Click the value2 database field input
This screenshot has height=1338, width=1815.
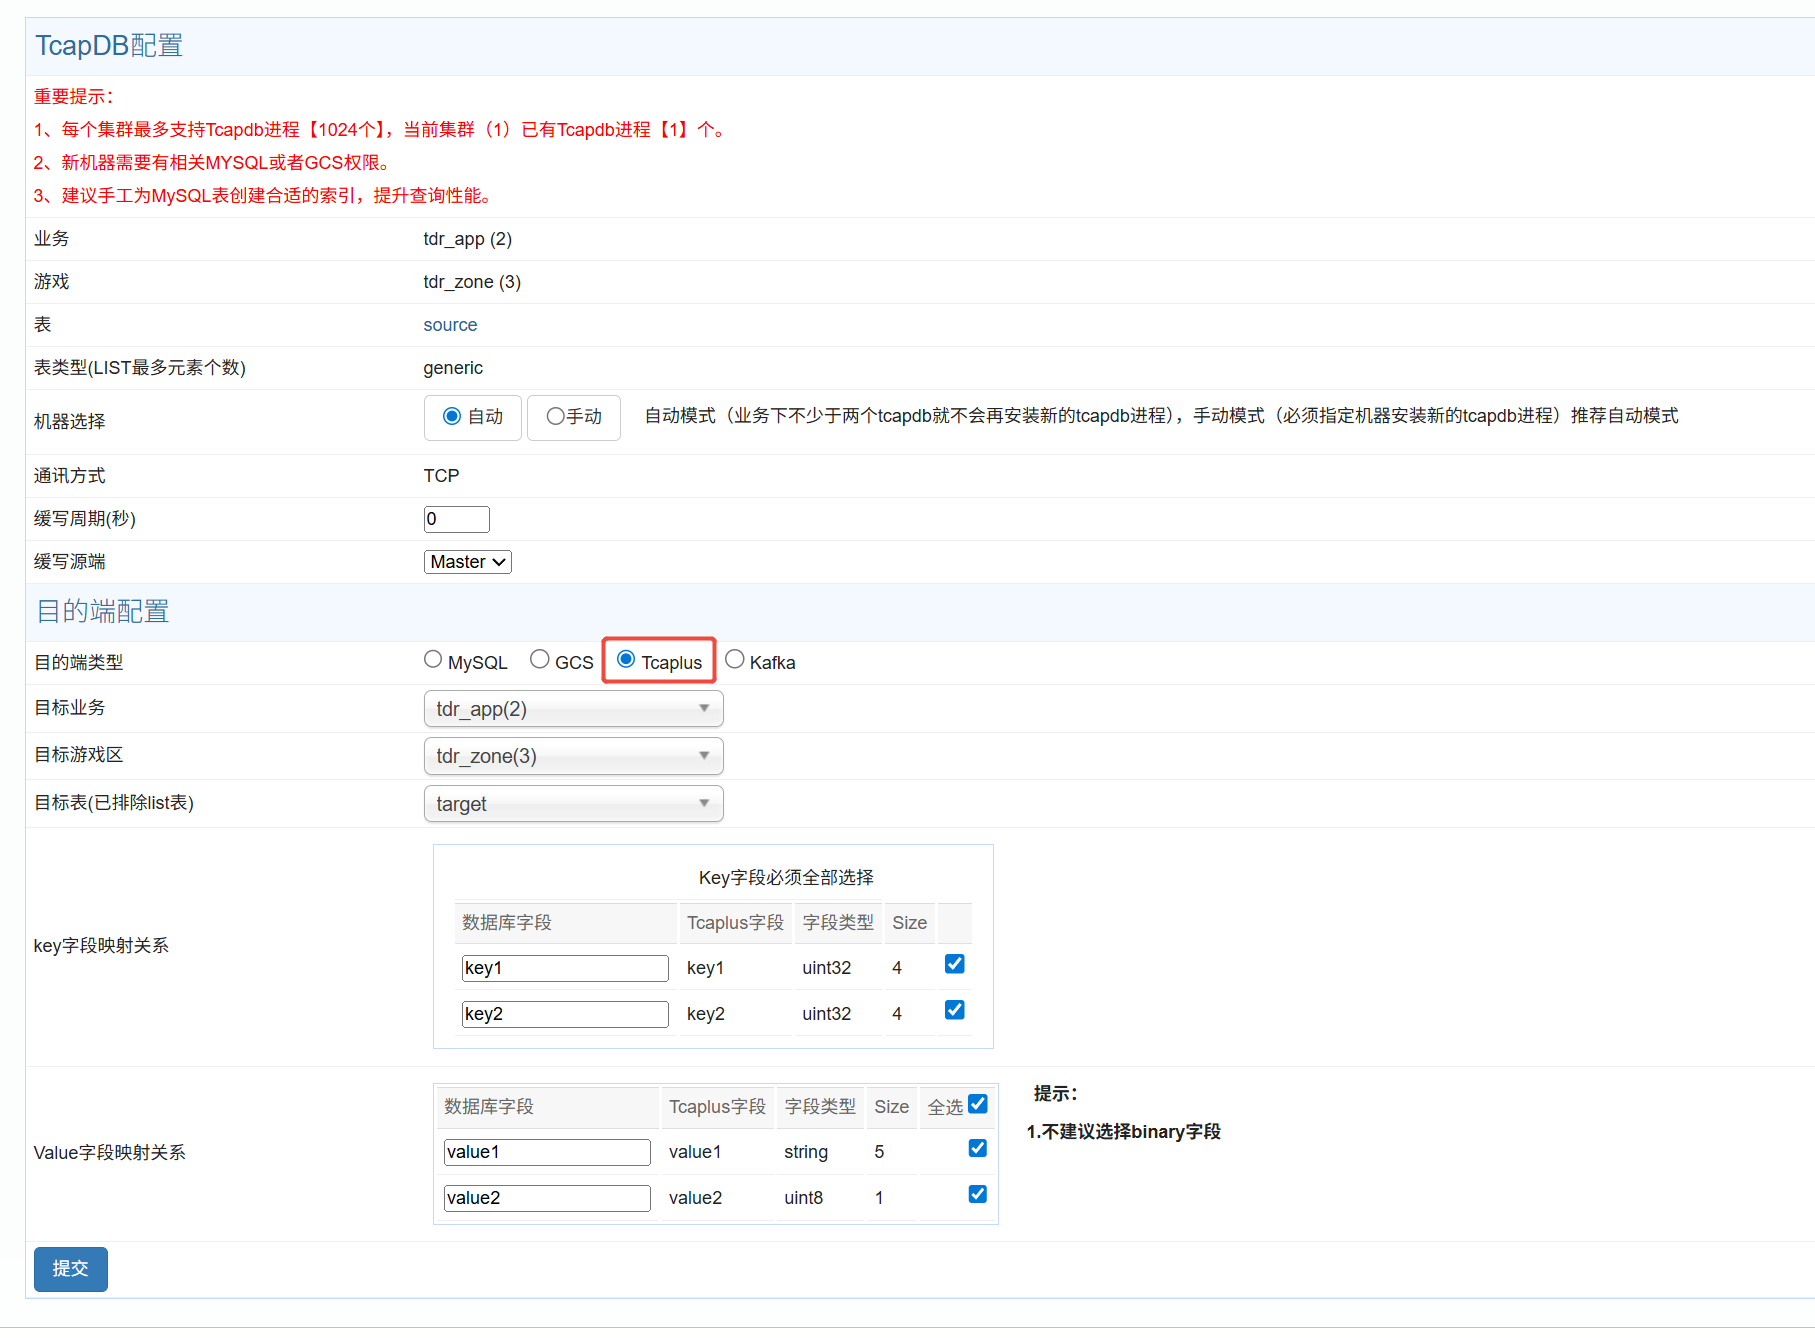(547, 1198)
